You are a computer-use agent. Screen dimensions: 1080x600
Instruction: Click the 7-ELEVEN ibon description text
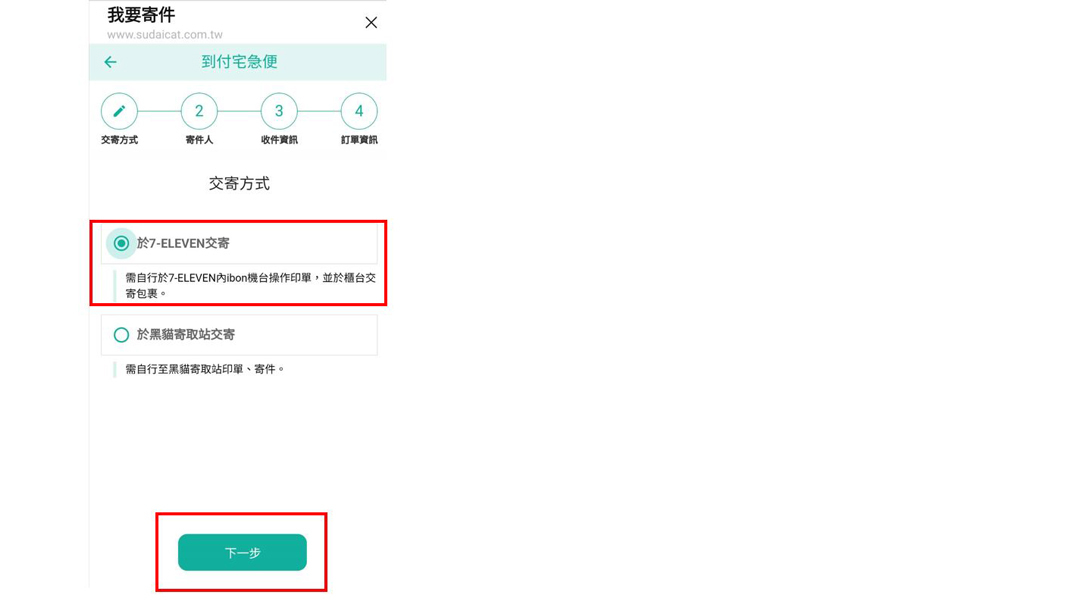point(250,285)
